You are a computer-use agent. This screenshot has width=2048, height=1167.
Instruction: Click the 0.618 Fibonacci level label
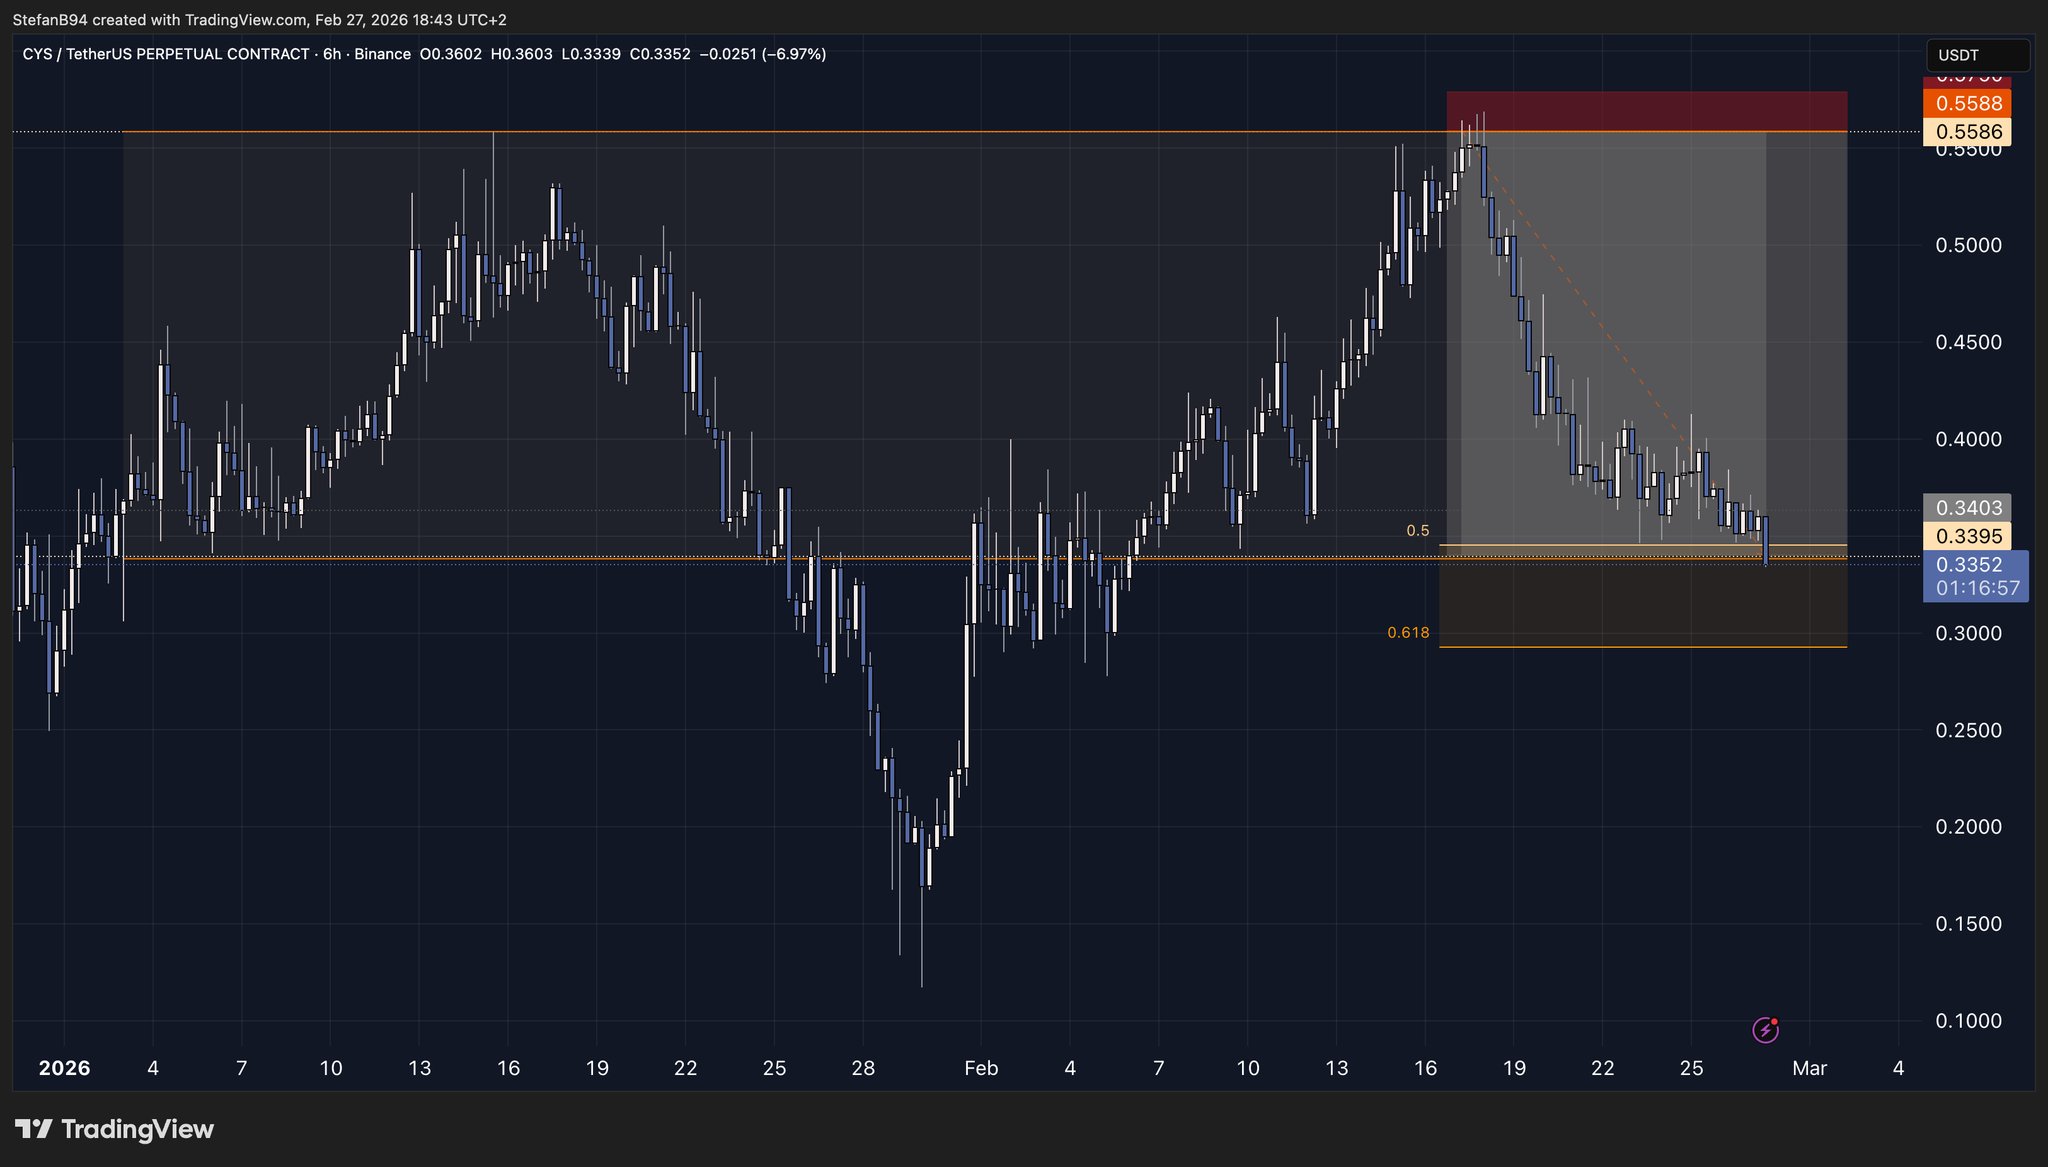[x=1407, y=633]
